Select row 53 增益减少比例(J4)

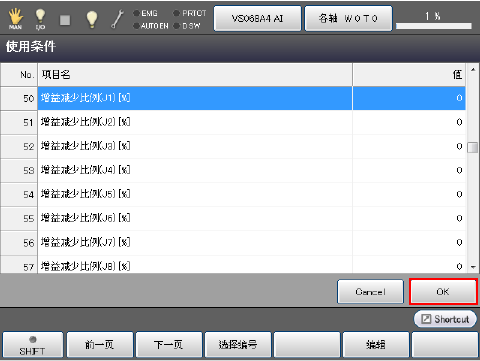pyautogui.click(x=233, y=170)
